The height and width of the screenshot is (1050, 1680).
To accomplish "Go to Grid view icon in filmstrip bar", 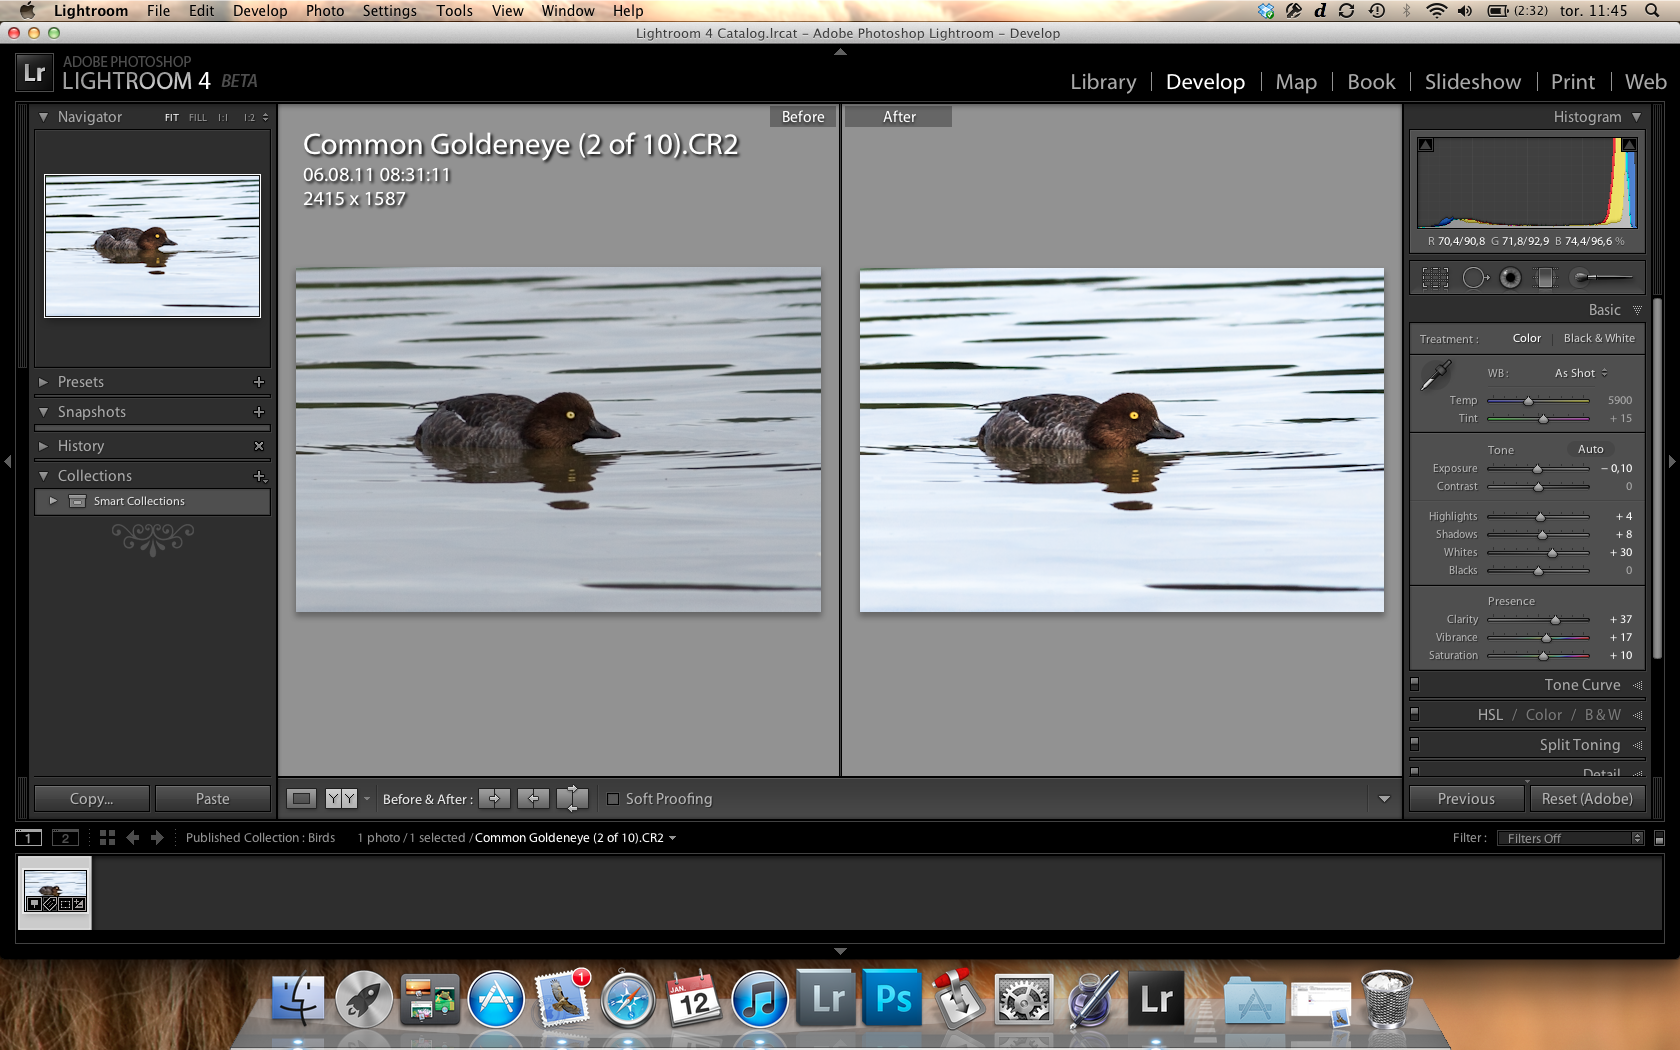I will point(107,838).
